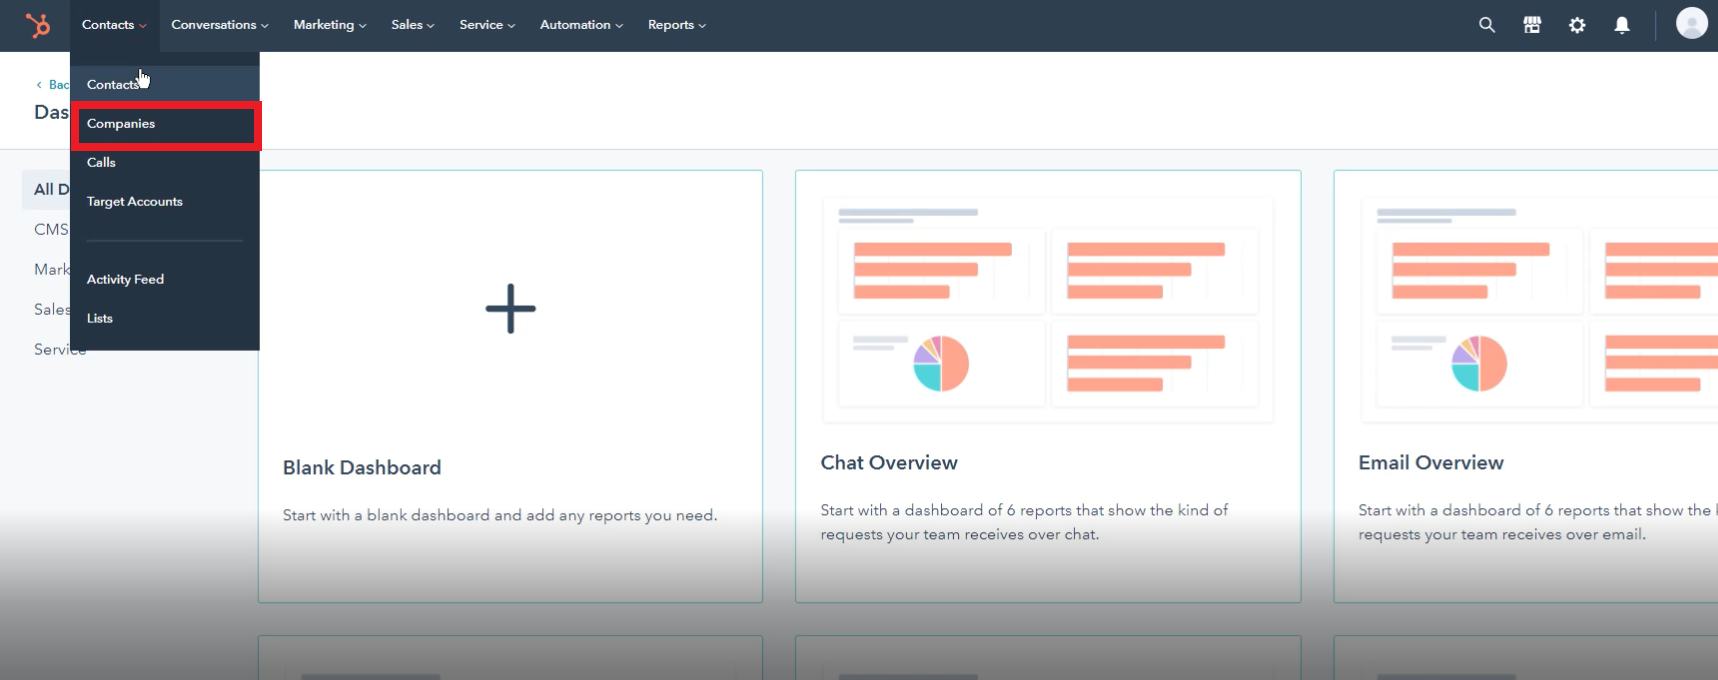Expand the Automation navigation menu
Viewport: 1718px width, 680px height.
click(x=581, y=25)
